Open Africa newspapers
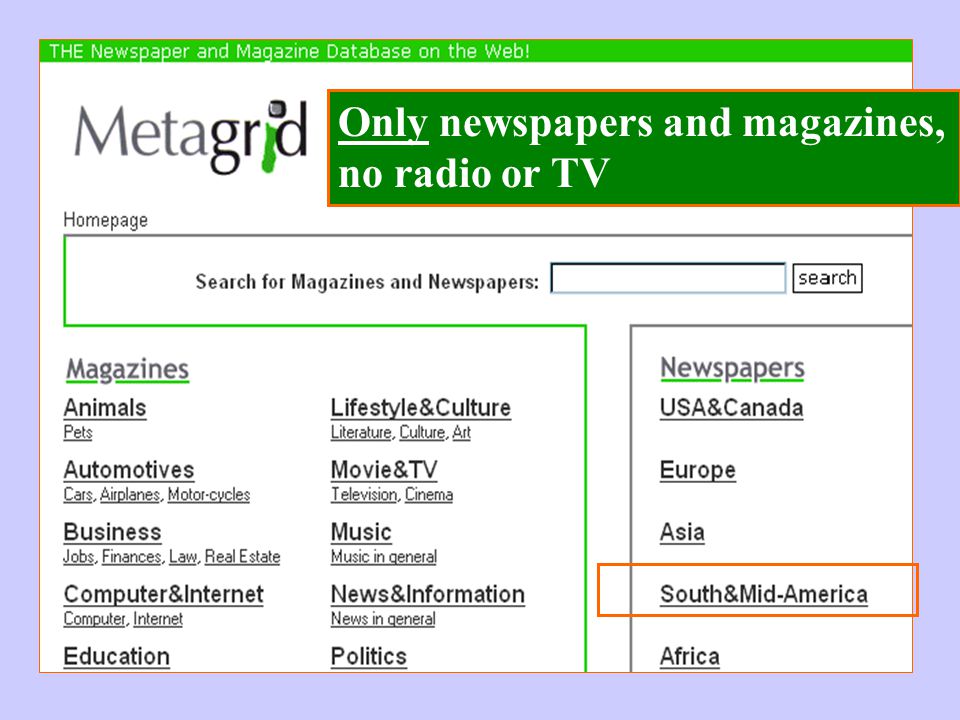This screenshot has width=960, height=720. pyautogui.click(x=689, y=657)
